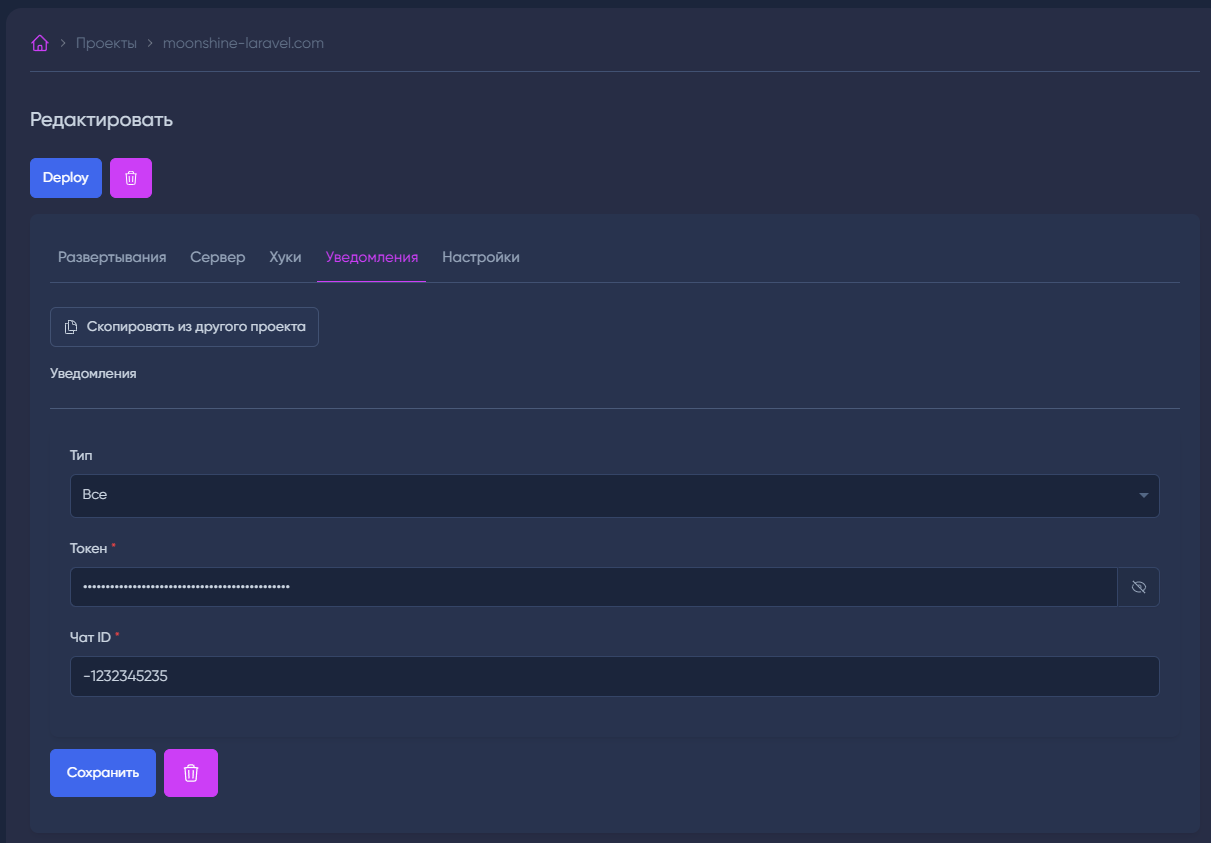Click the active Уведомления tab
Screen dimensions: 1211x843
tap(372, 257)
